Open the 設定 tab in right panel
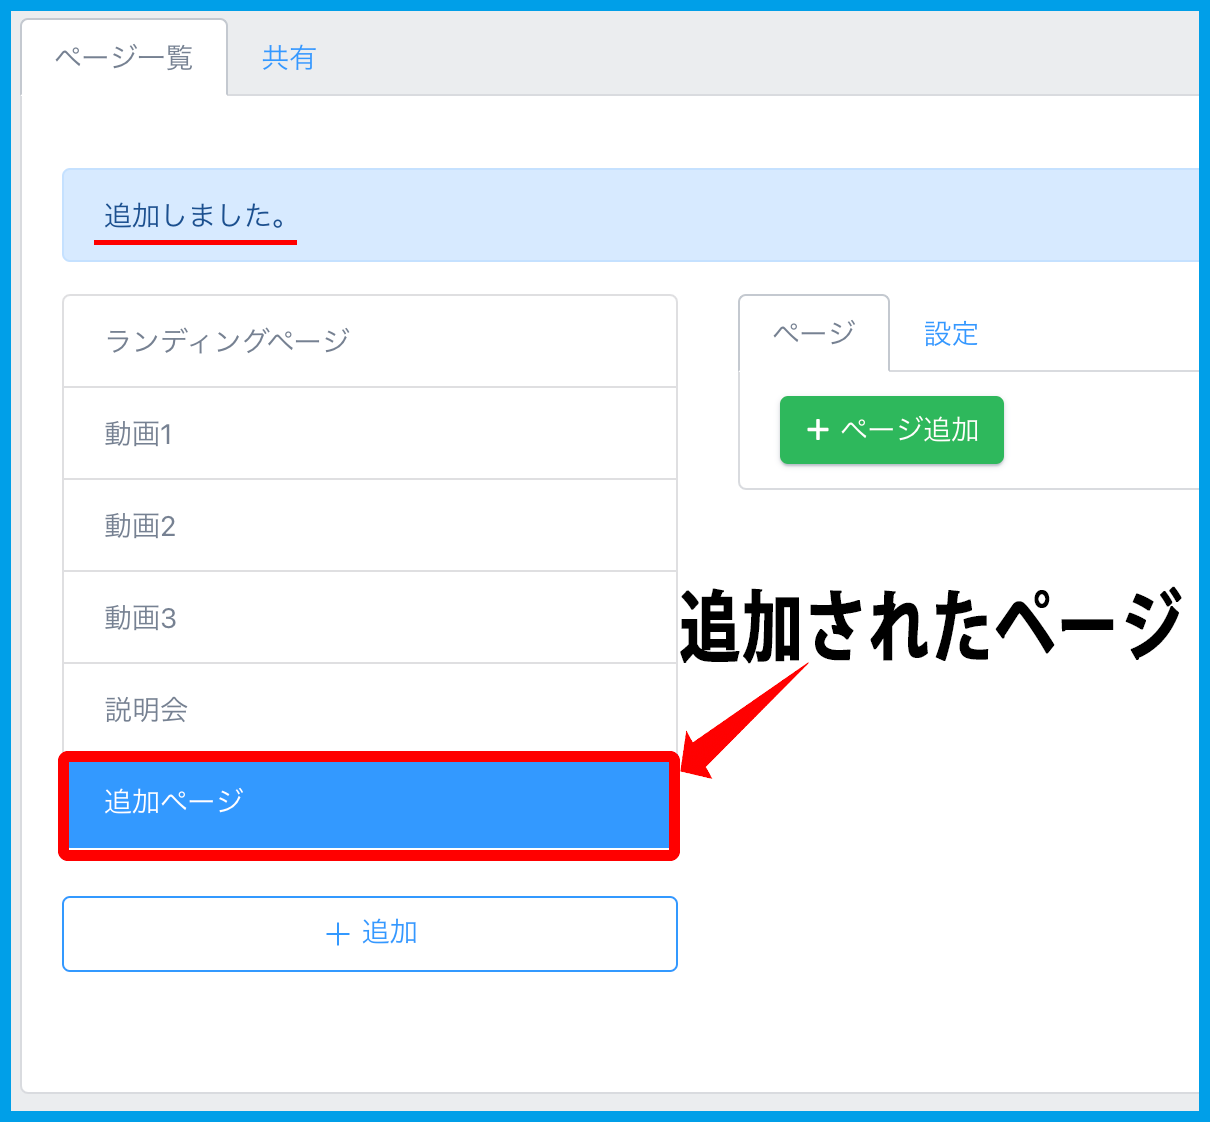This screenshot has width=1210, height=1122. (950, 333)
